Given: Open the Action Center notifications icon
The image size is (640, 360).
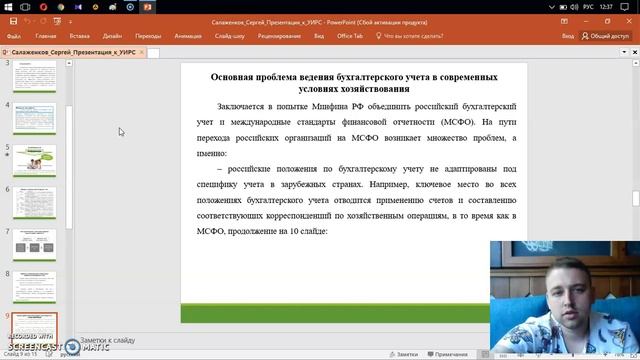Looking at the screenshot, I should 624,7.
